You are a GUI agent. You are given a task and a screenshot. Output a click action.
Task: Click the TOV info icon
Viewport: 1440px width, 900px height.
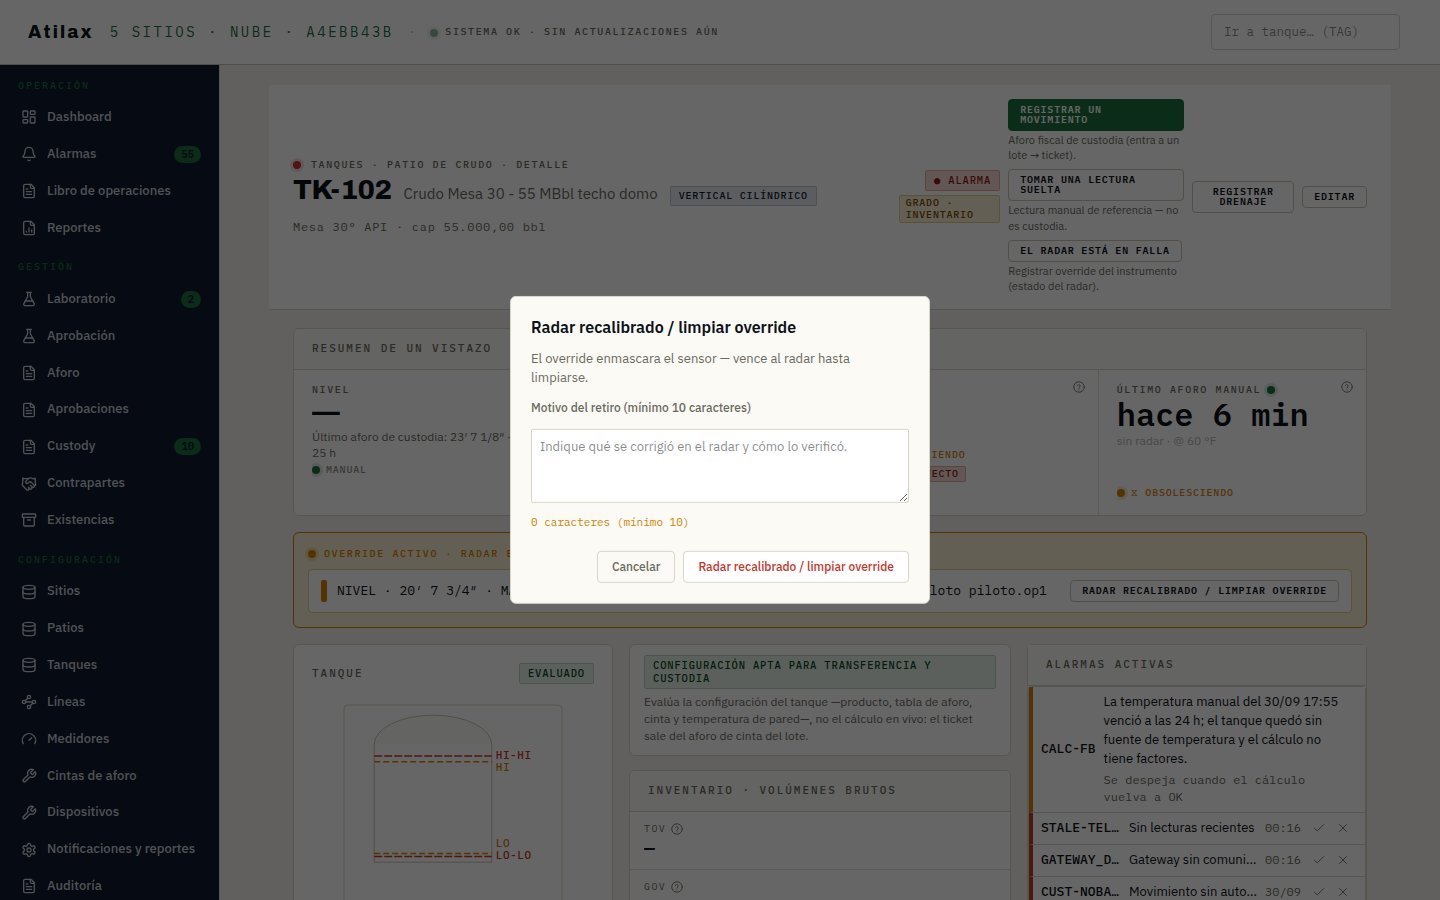[x=677, y=829]
